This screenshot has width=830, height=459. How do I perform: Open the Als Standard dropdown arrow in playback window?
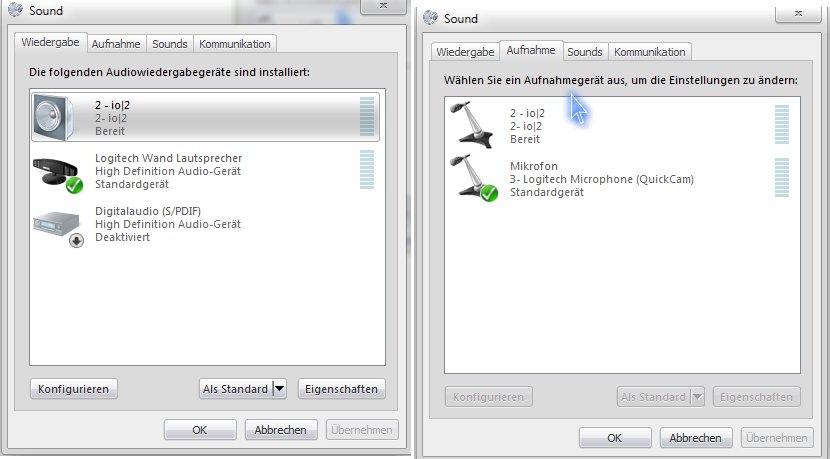[279, 389]
